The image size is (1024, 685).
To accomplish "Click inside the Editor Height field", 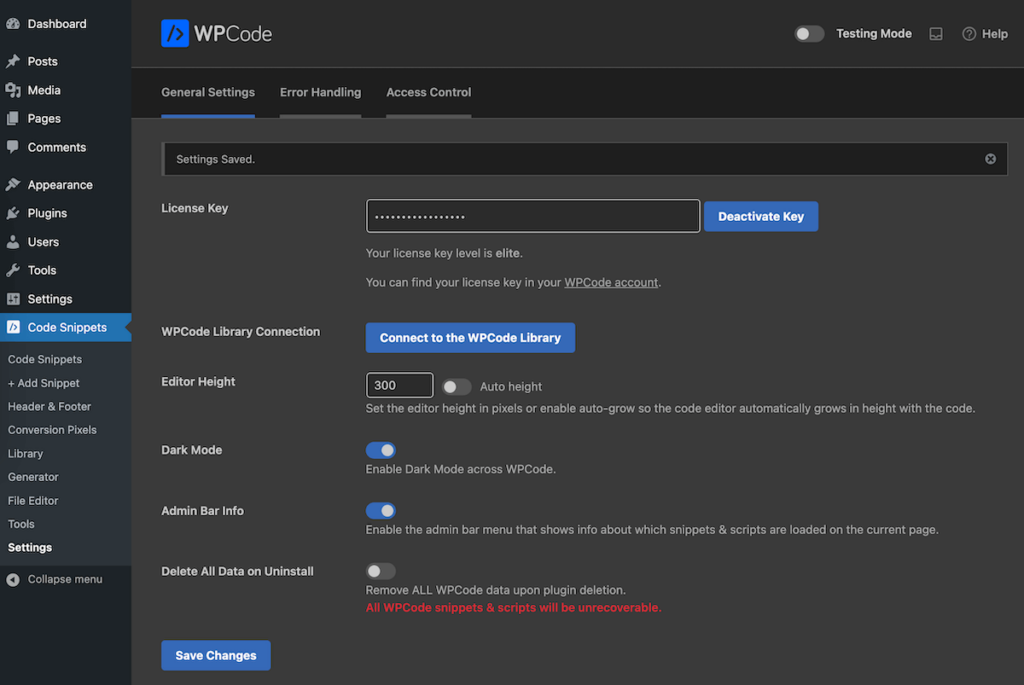I will click(399, 385).
